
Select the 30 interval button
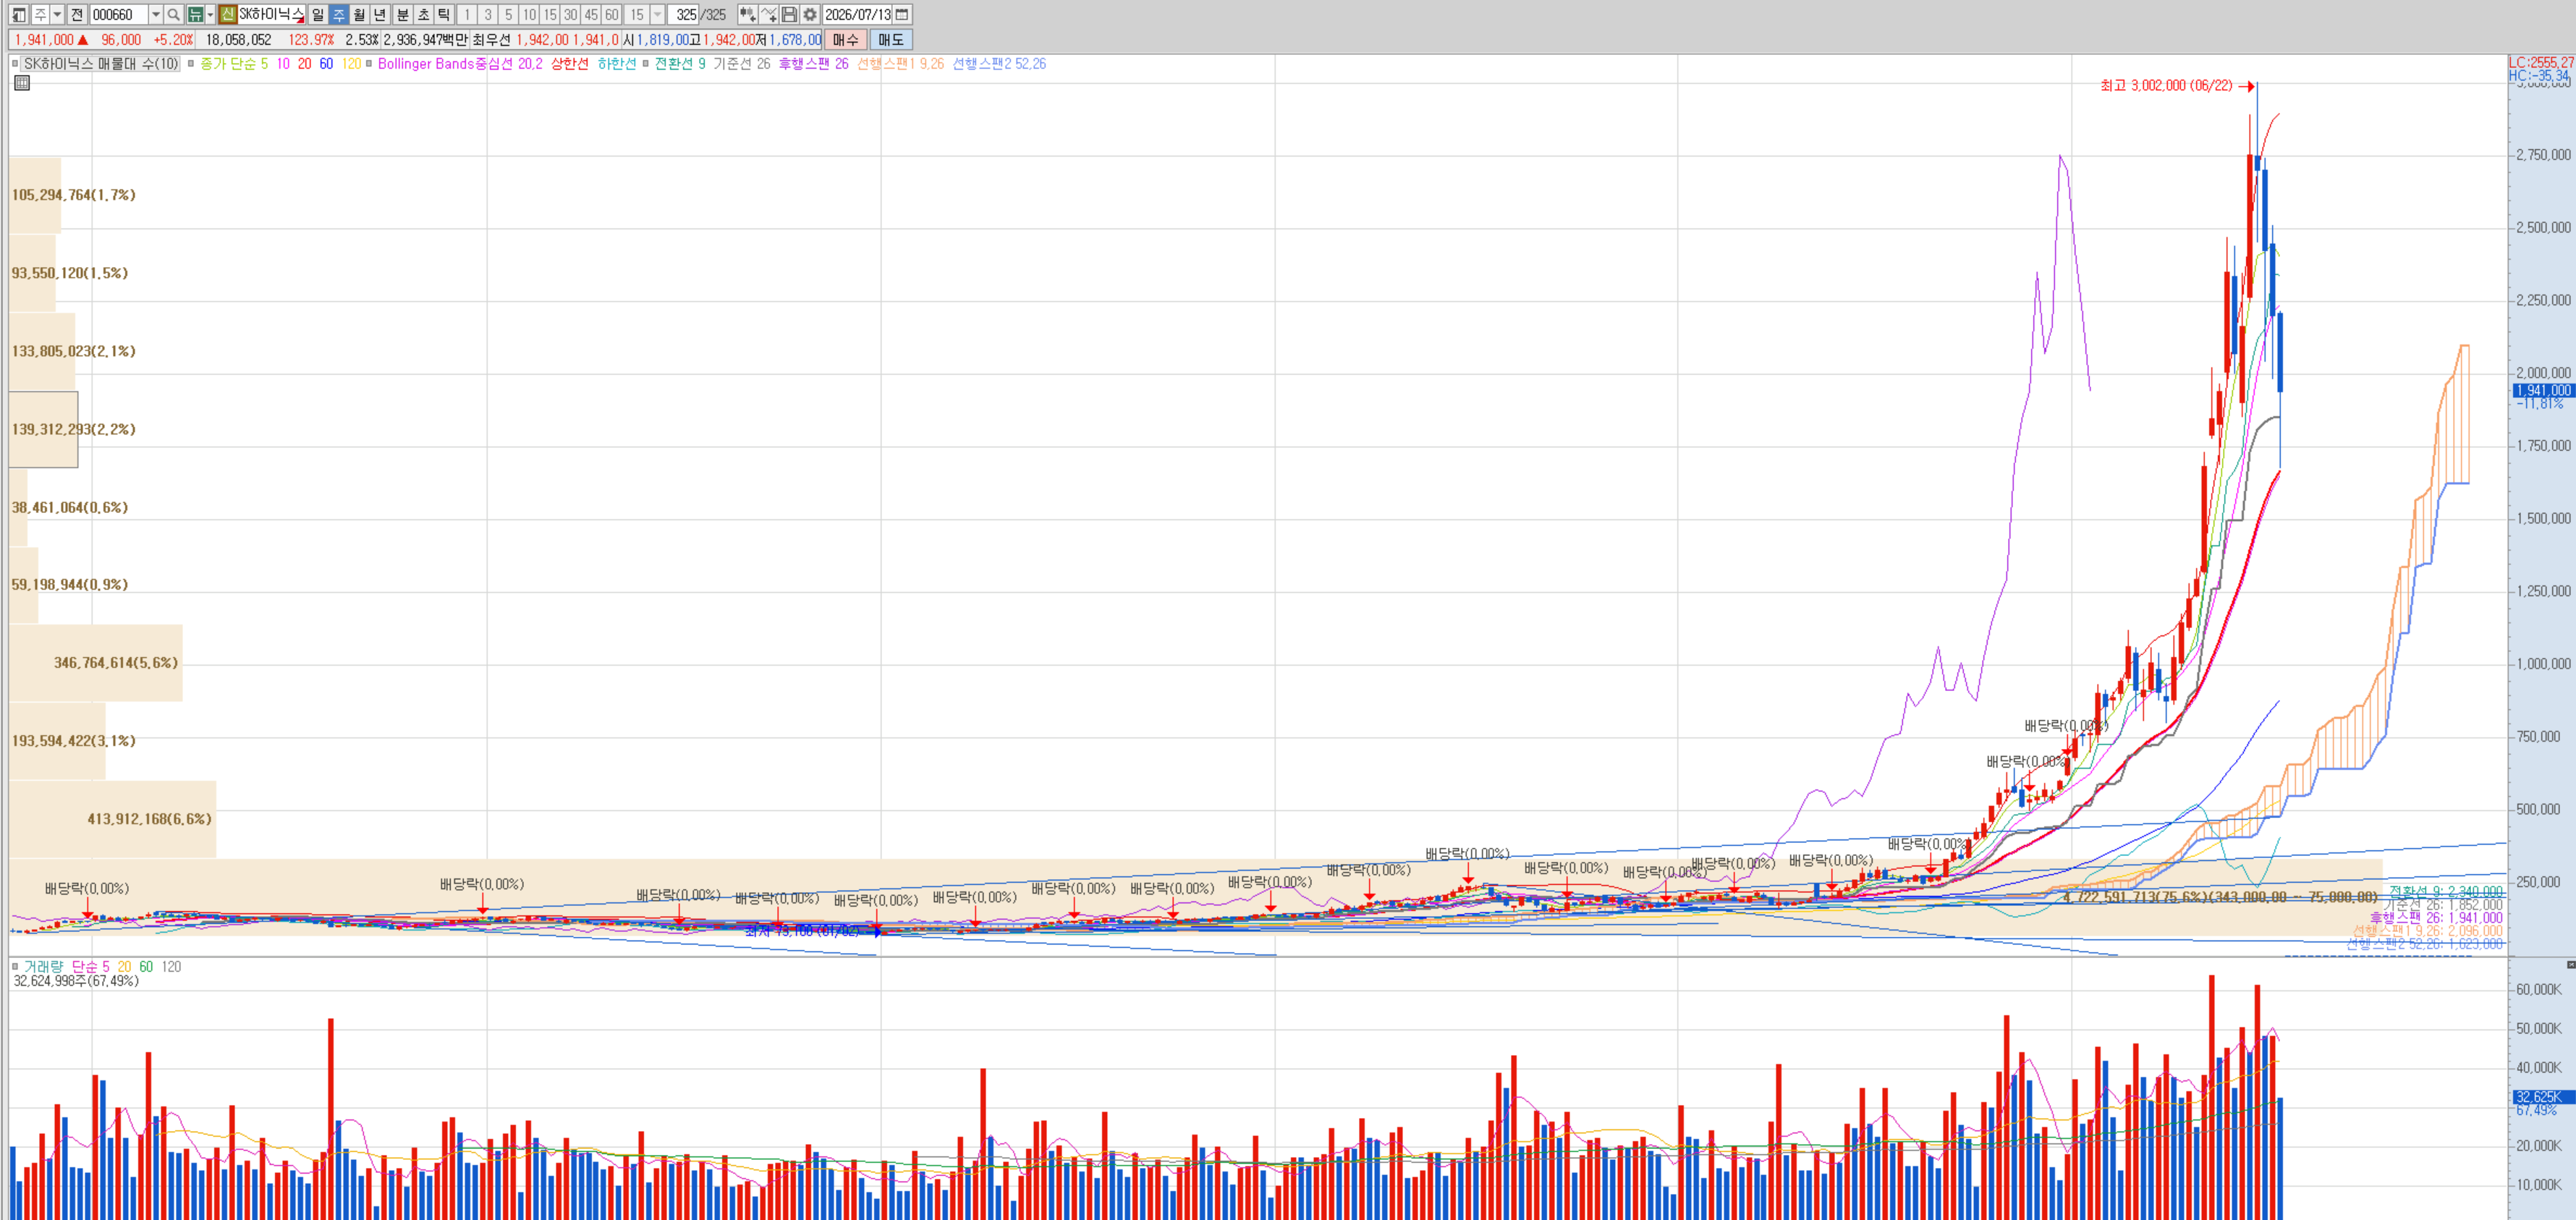571,15
